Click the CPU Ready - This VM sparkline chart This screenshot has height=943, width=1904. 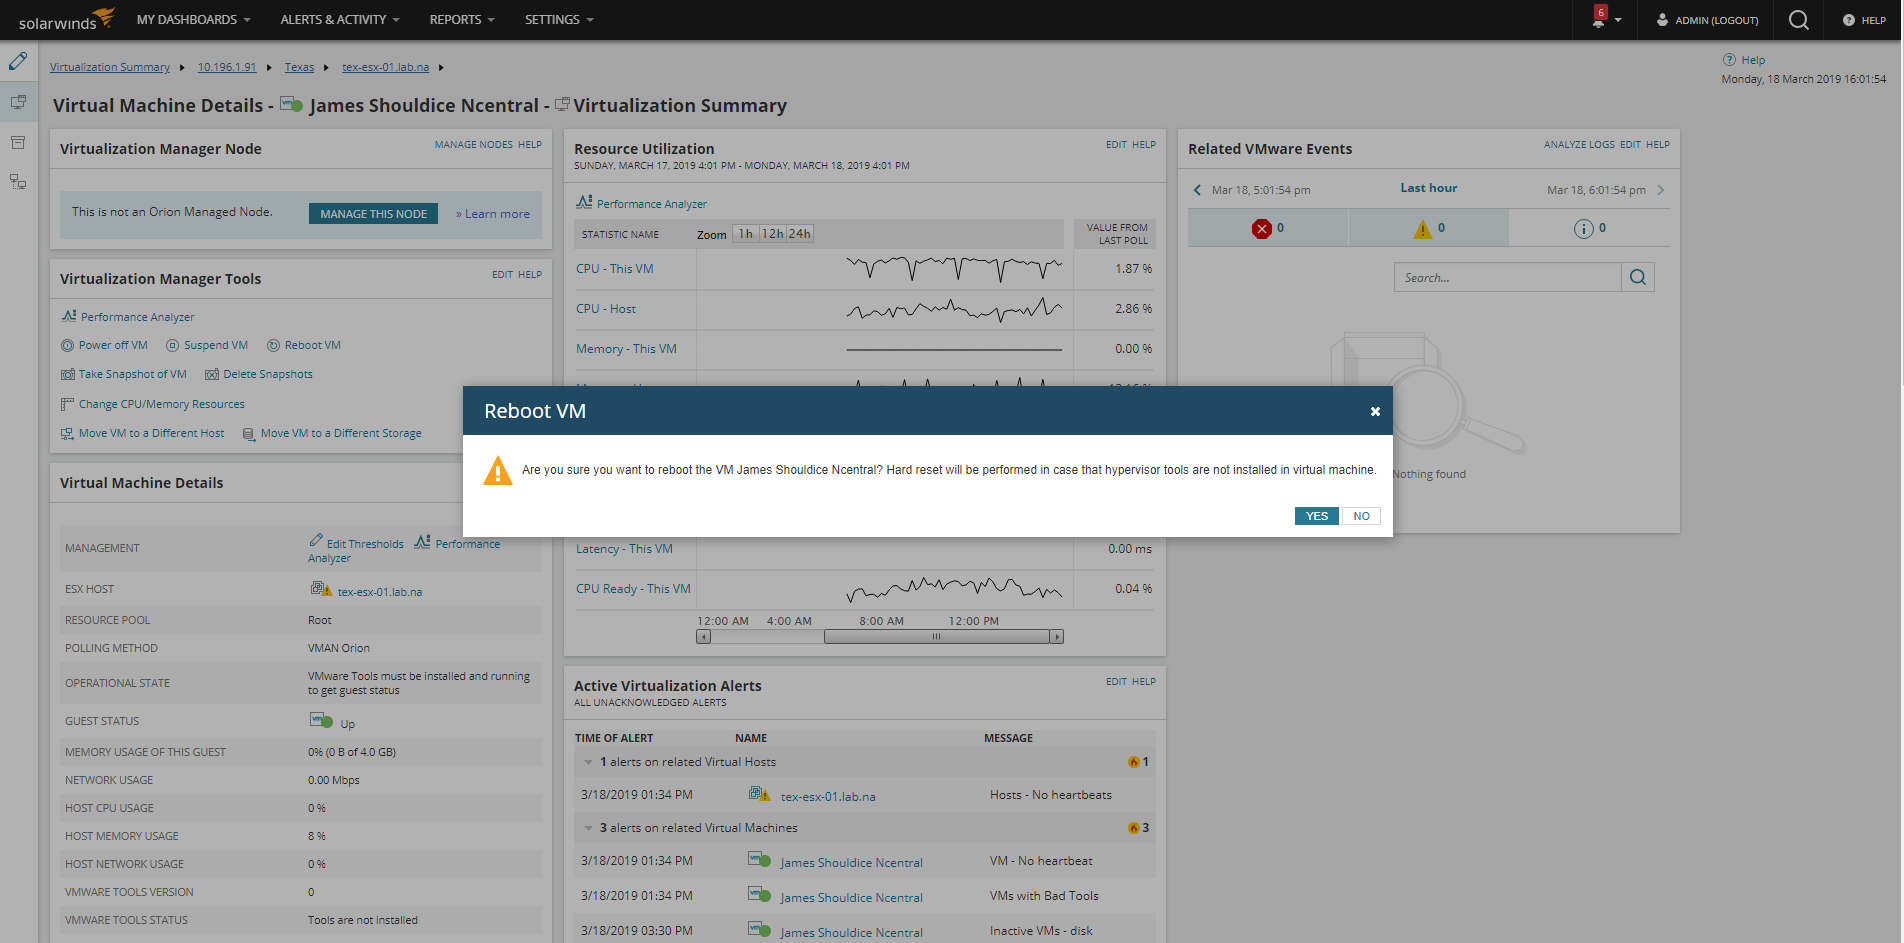point(954,589)
